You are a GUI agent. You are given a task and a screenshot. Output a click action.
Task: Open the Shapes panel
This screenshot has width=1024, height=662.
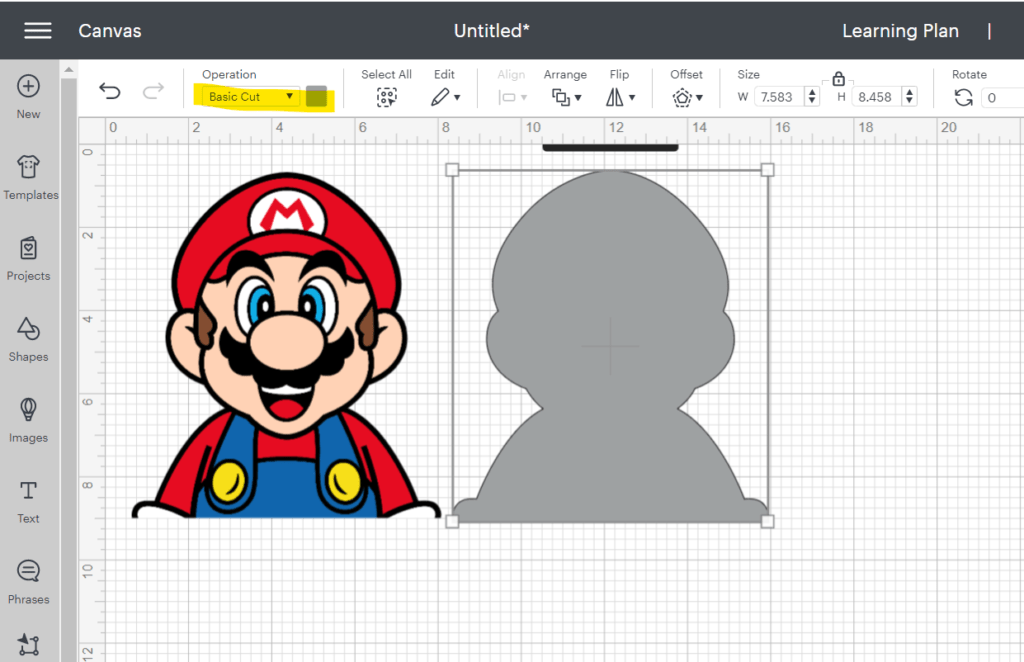(28, 339)
